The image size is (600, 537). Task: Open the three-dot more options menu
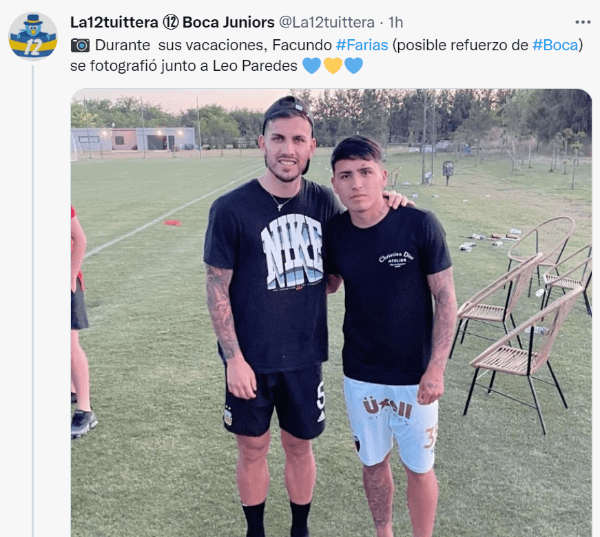(x=583, y=23)
